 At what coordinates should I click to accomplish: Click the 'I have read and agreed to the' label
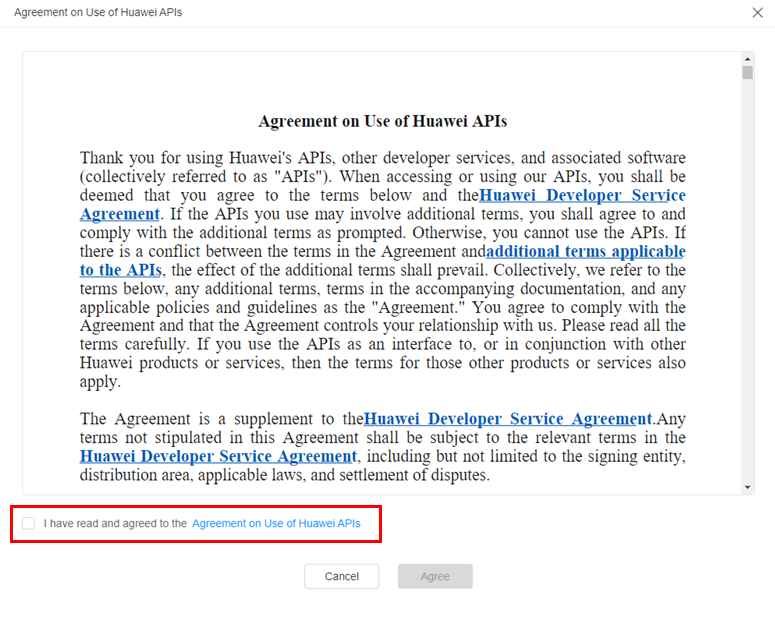tap(115, 523)
